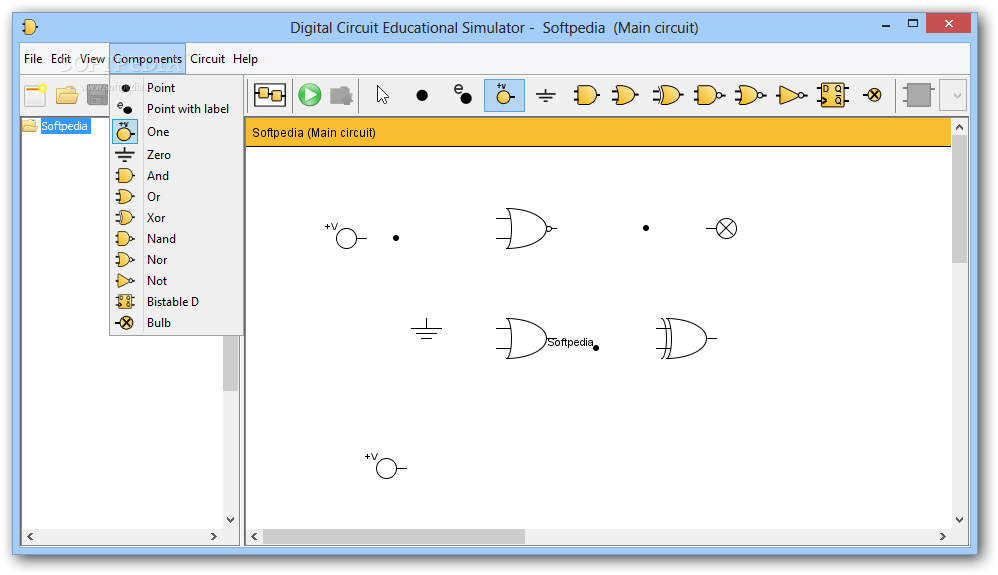
Task: Select the arrow pointer tool
Action: coord(382,96)
